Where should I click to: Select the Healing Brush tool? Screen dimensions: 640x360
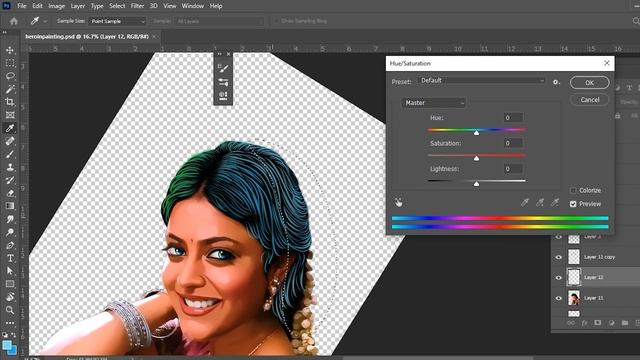10,141
